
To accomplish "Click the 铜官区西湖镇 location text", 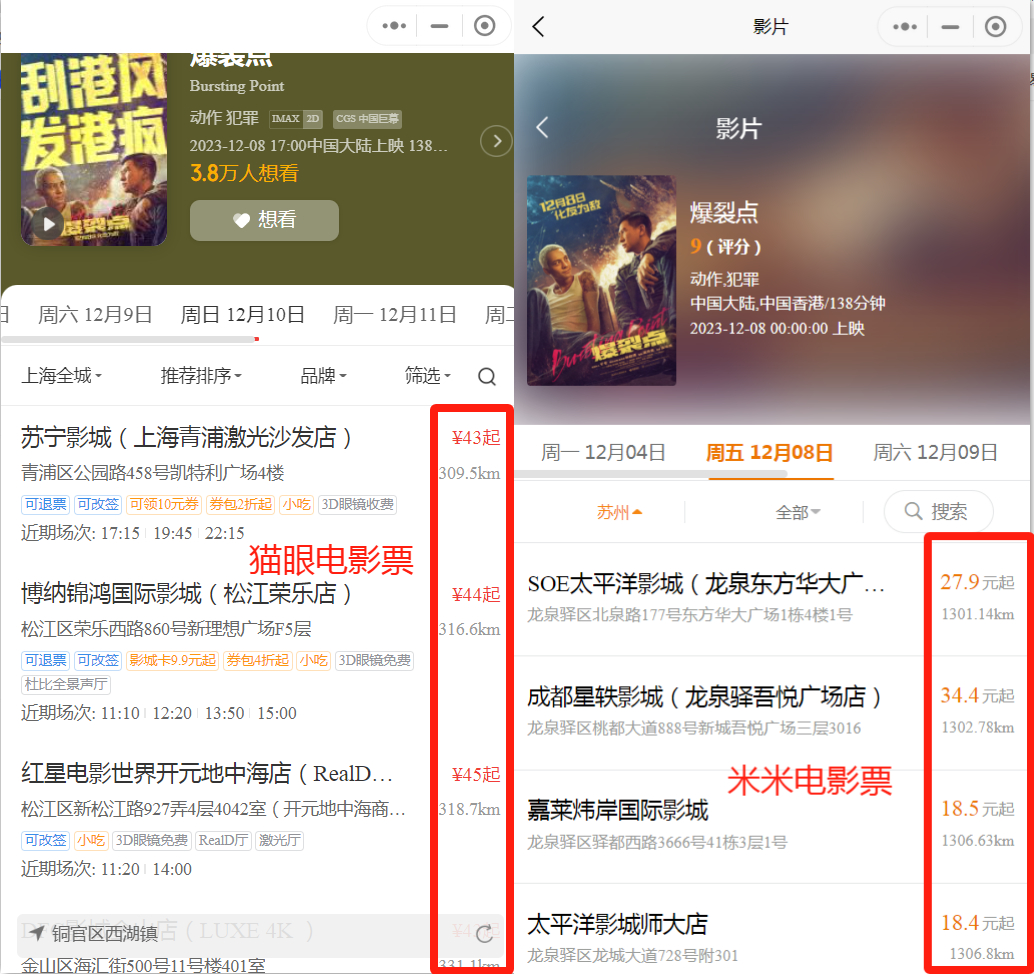I will [x=105, y=933].
